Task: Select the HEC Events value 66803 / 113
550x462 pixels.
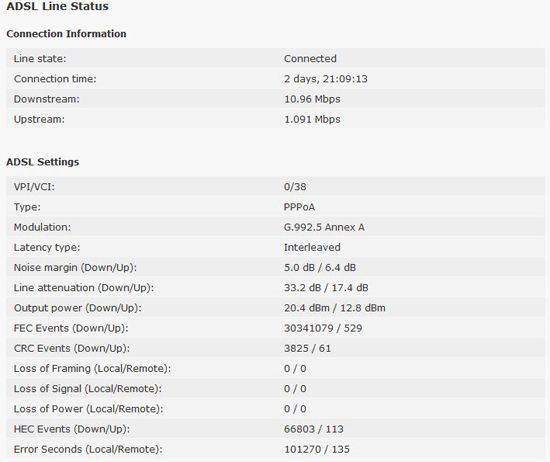Action: click(x=314, y=429)
